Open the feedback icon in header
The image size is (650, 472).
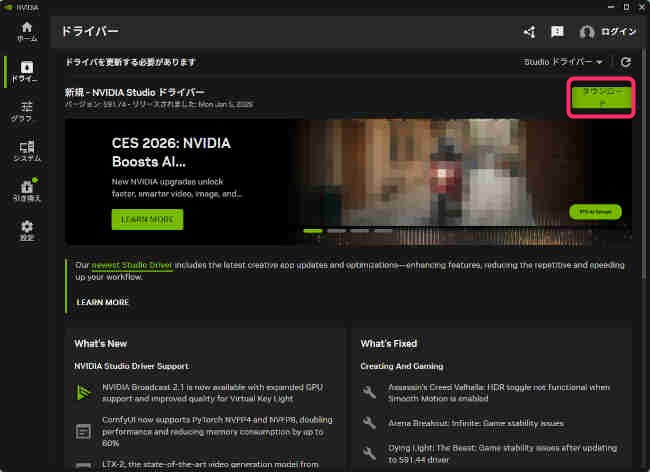[x=557, y=32]
